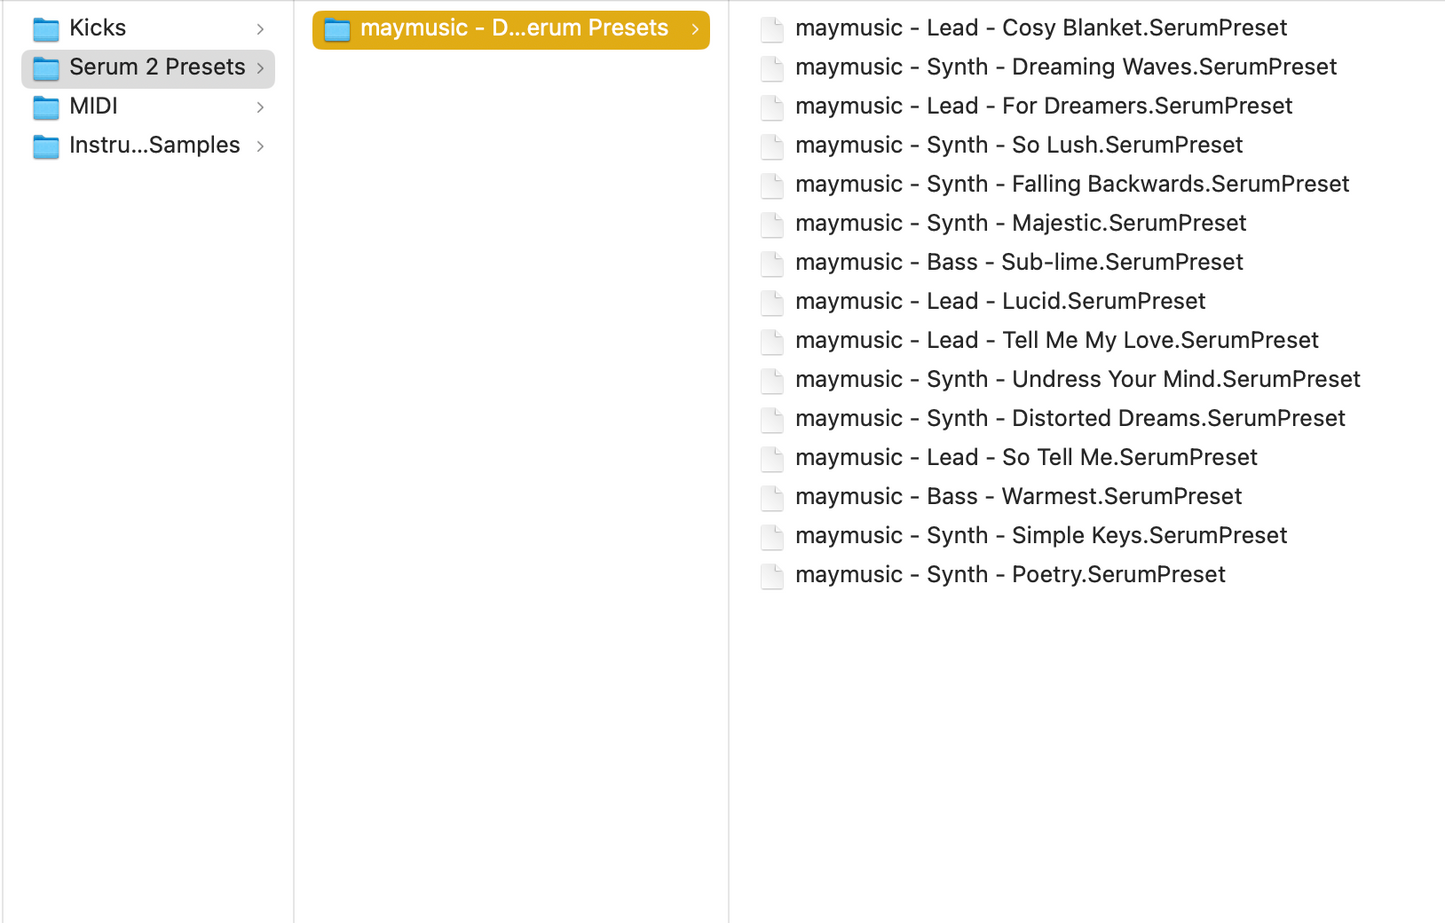Click the Kicks folder icon
The height and width of the screenshot is (923, 1445).
pos(45,29)
